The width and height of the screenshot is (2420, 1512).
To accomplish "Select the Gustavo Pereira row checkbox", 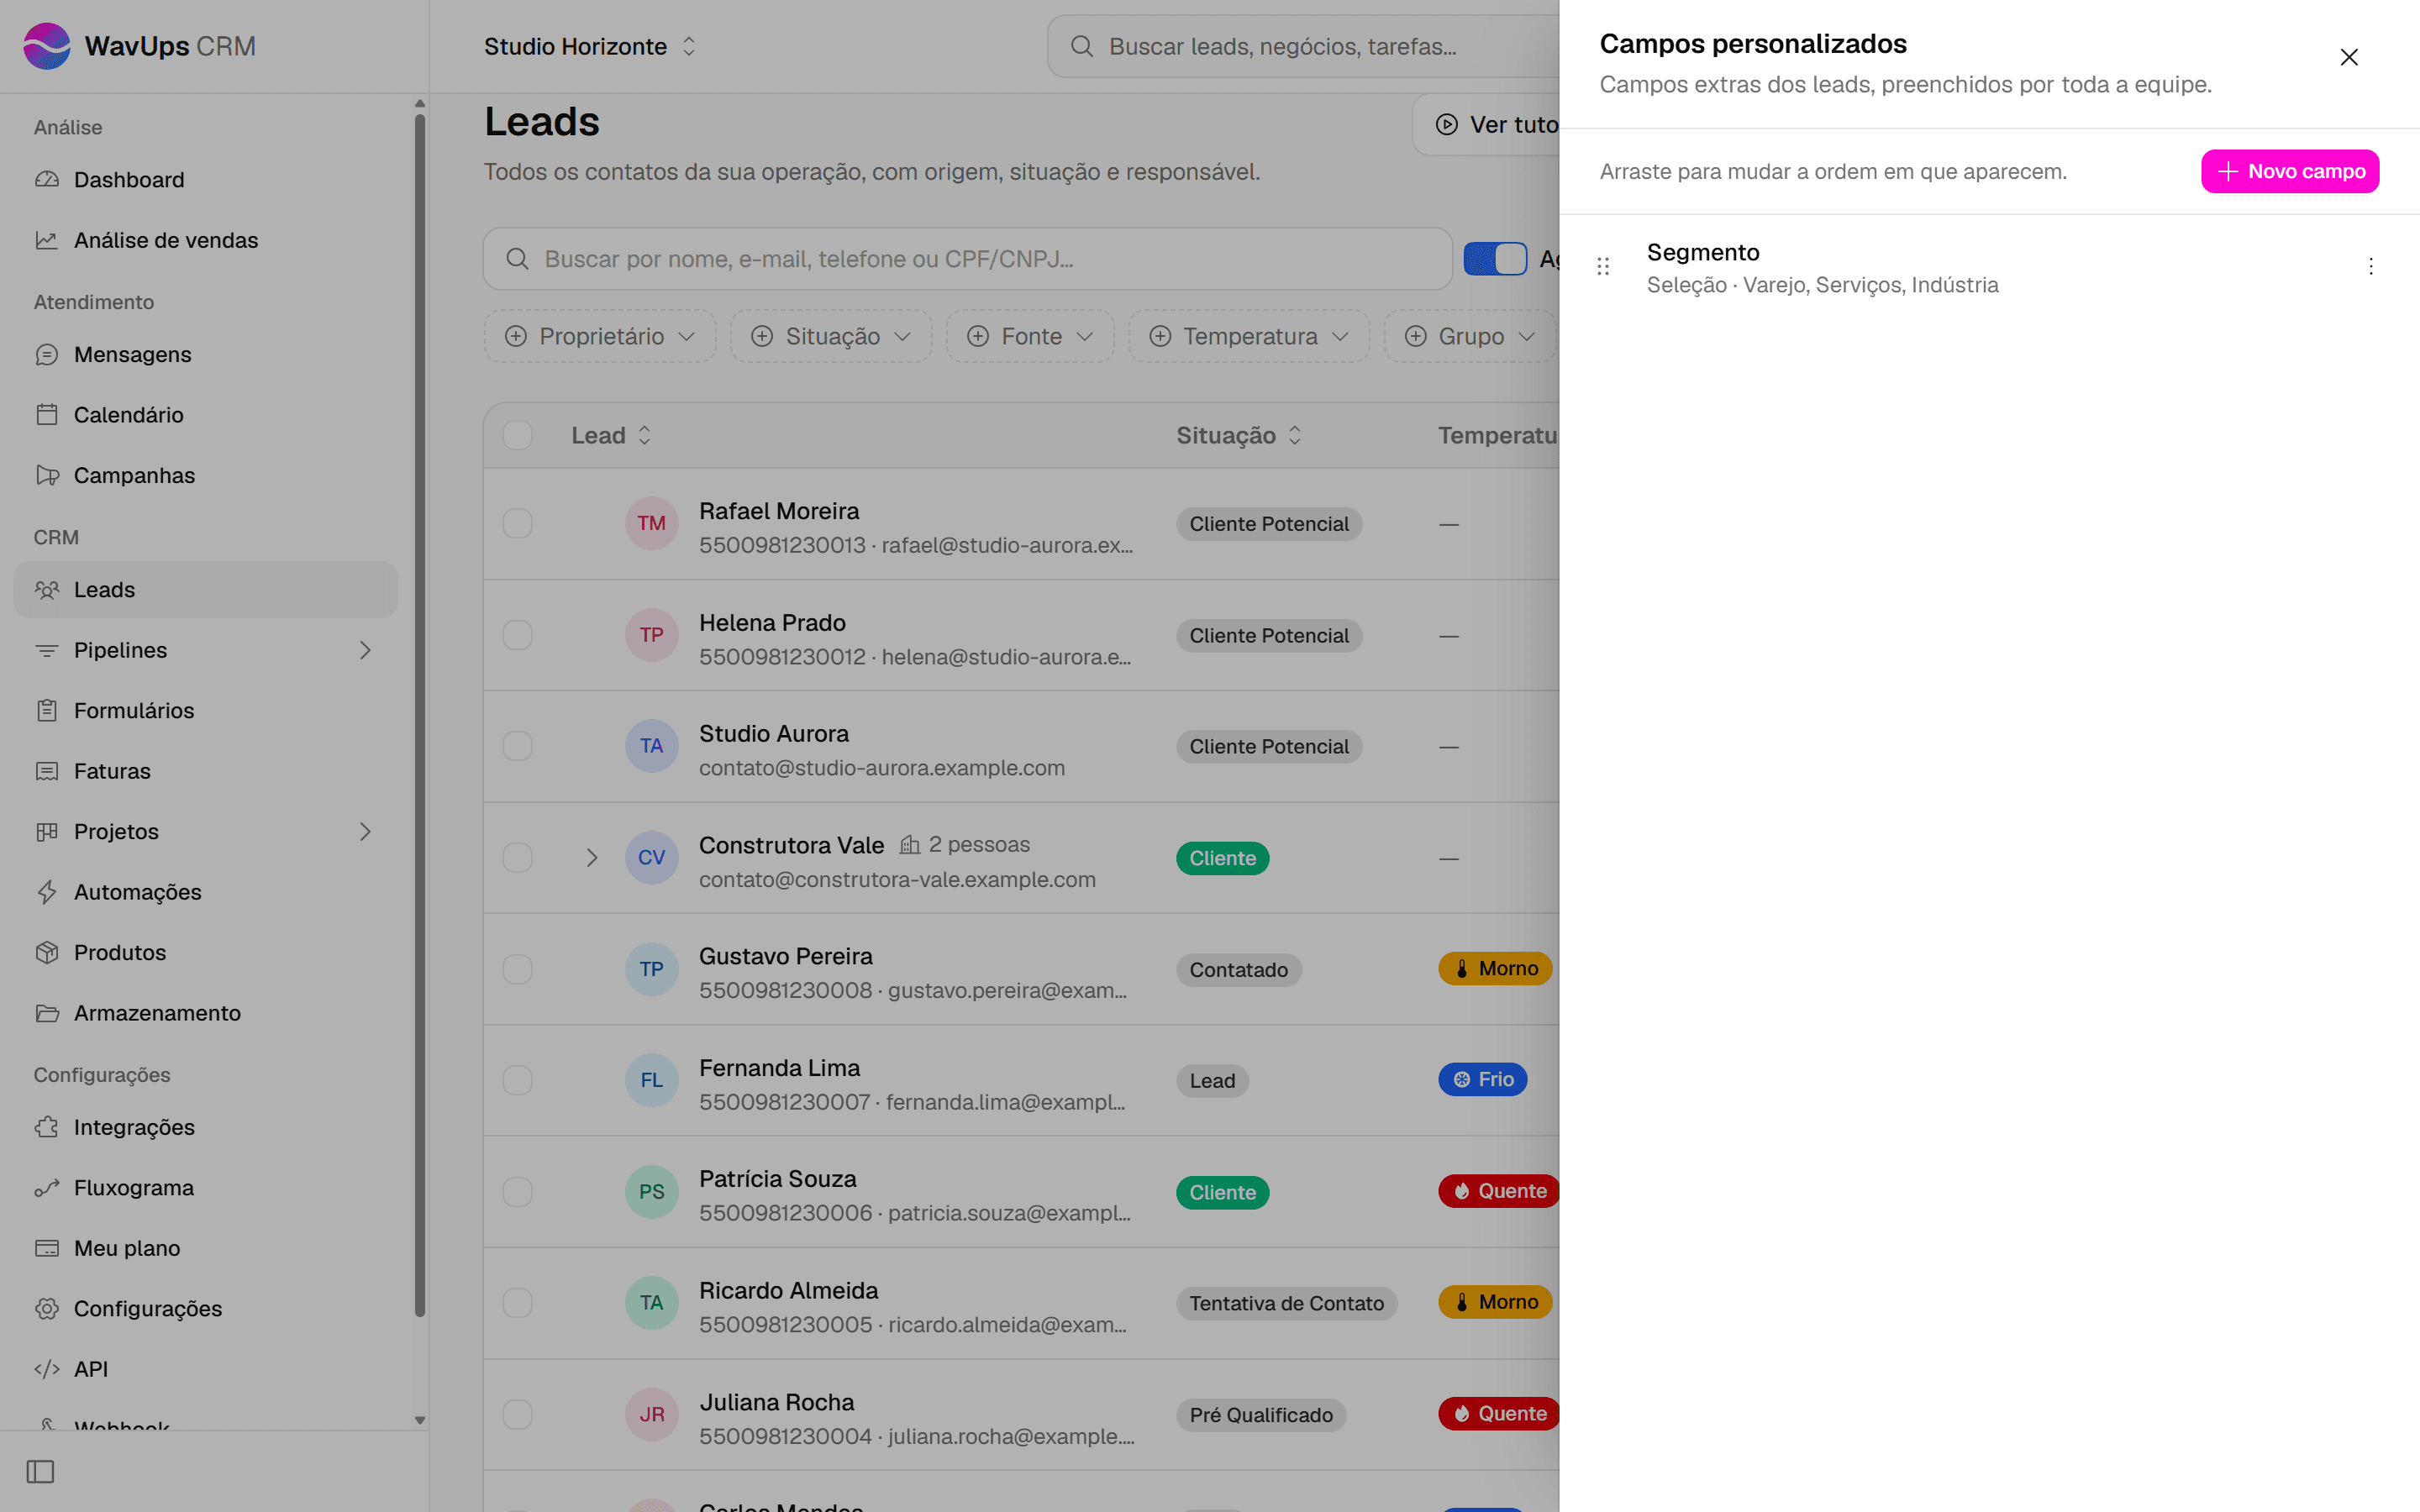I will pos(517,969).
